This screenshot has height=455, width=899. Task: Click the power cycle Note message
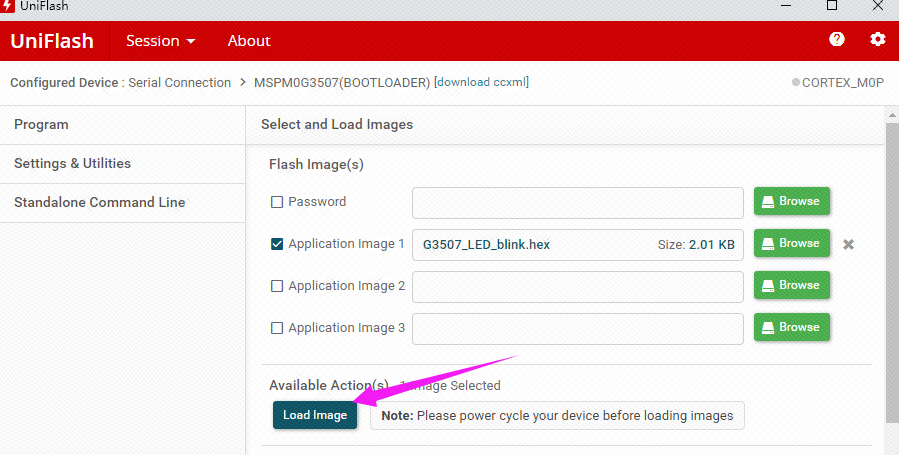coord(557,415)
